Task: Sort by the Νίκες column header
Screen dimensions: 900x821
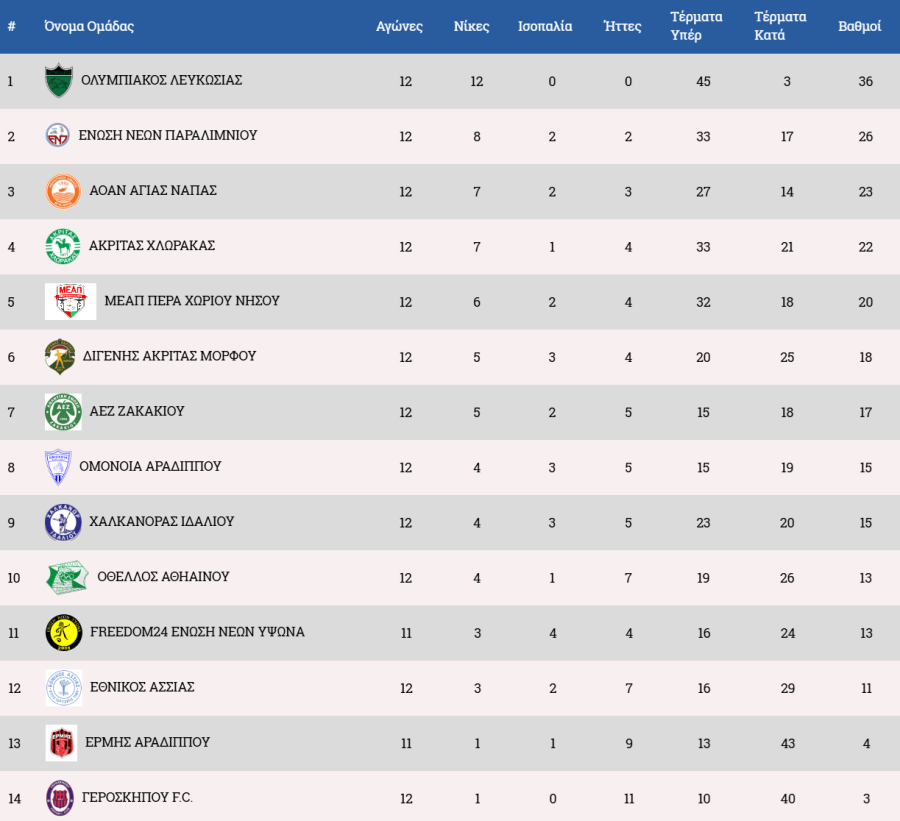Action: coord(471,26)
